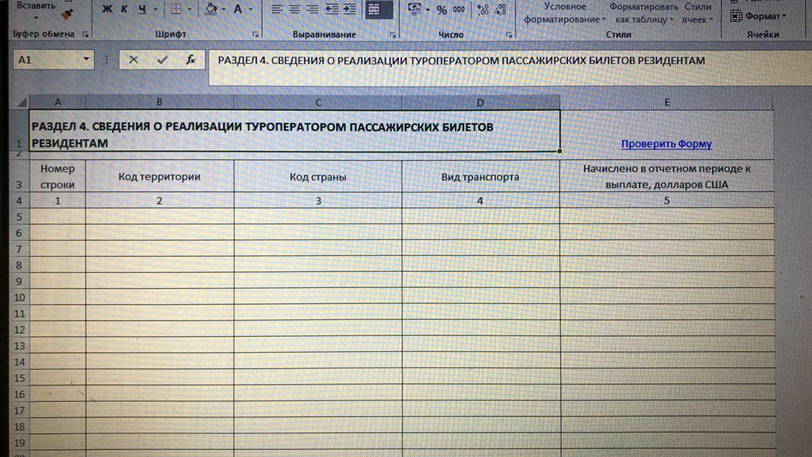Apply percent style to the cell
This screenshot has width=812, height=457.
(x=441, y=10)
